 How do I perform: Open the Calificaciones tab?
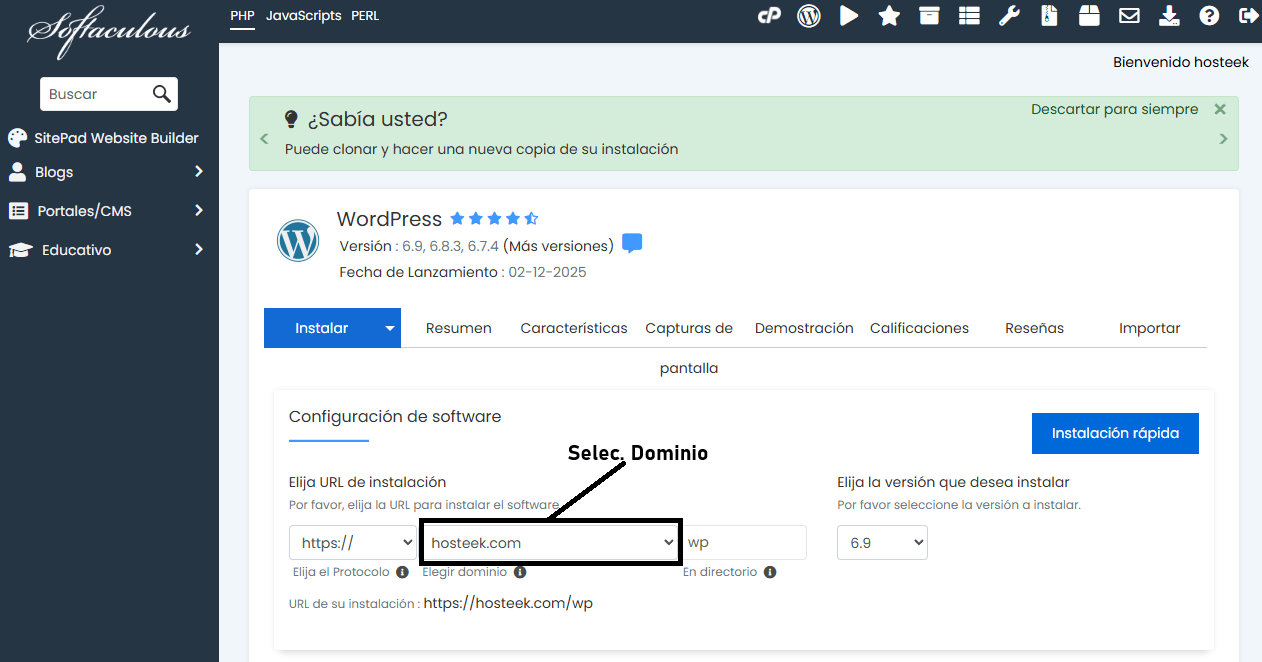coord(919,328)
